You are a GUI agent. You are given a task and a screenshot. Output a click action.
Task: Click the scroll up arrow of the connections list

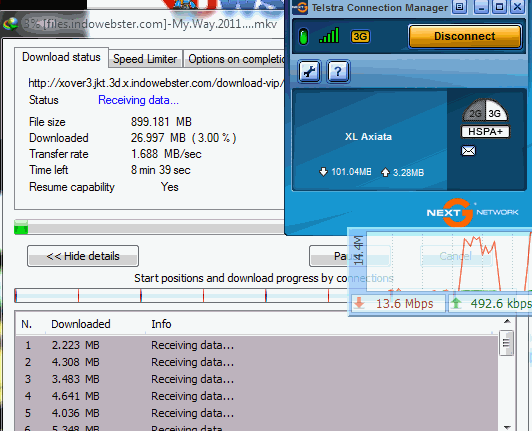click(x=507, y=321)
